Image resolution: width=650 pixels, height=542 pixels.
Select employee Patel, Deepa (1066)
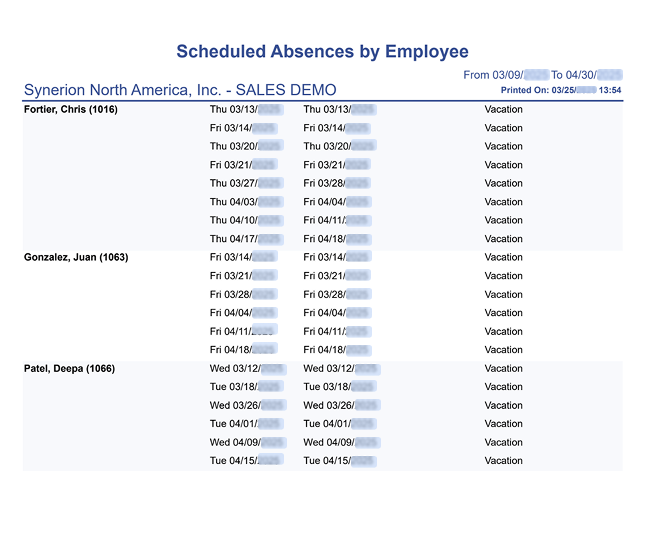pos(69,368)
